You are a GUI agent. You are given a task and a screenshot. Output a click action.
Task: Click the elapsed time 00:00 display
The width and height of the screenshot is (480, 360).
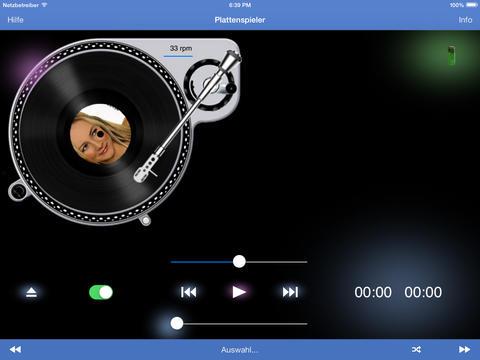point(373,292)
